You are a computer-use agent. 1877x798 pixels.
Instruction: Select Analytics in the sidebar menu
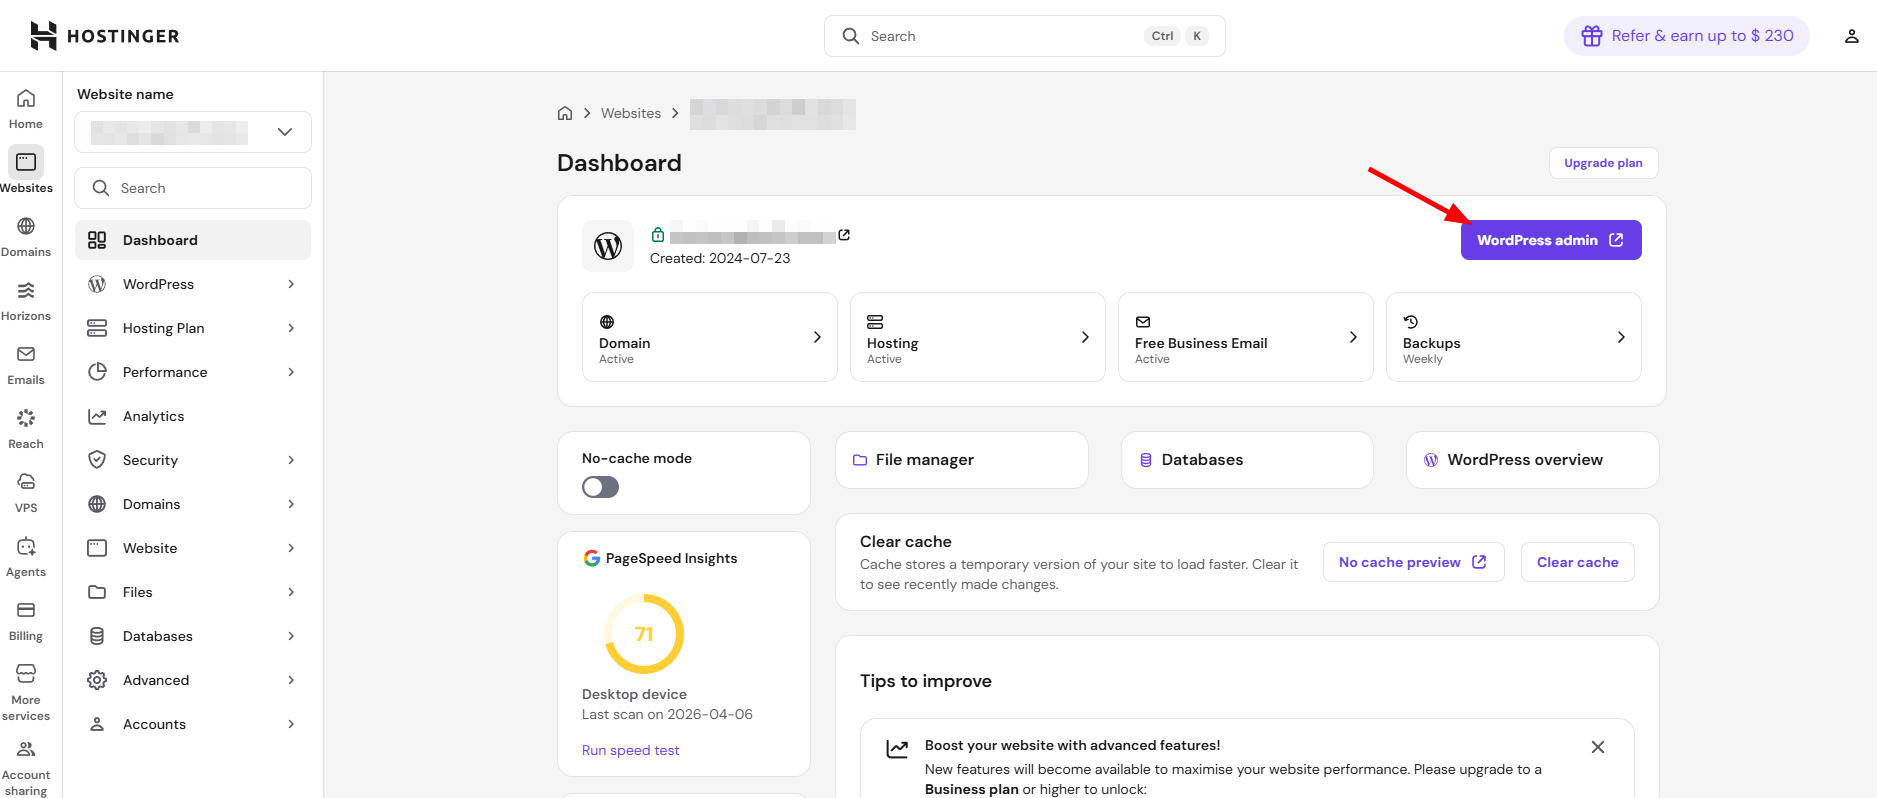pyautogui.click(x=153, y=416)
